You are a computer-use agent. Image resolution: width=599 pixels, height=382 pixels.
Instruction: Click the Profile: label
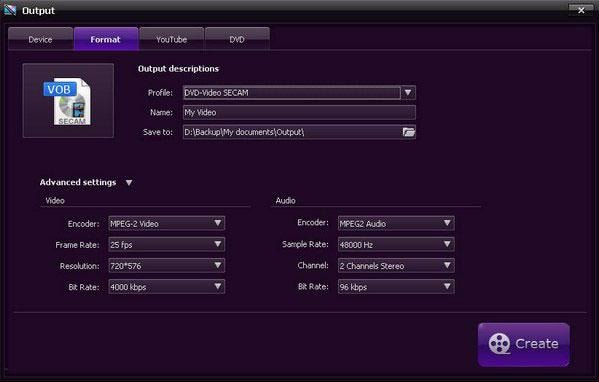click(160, 93)
